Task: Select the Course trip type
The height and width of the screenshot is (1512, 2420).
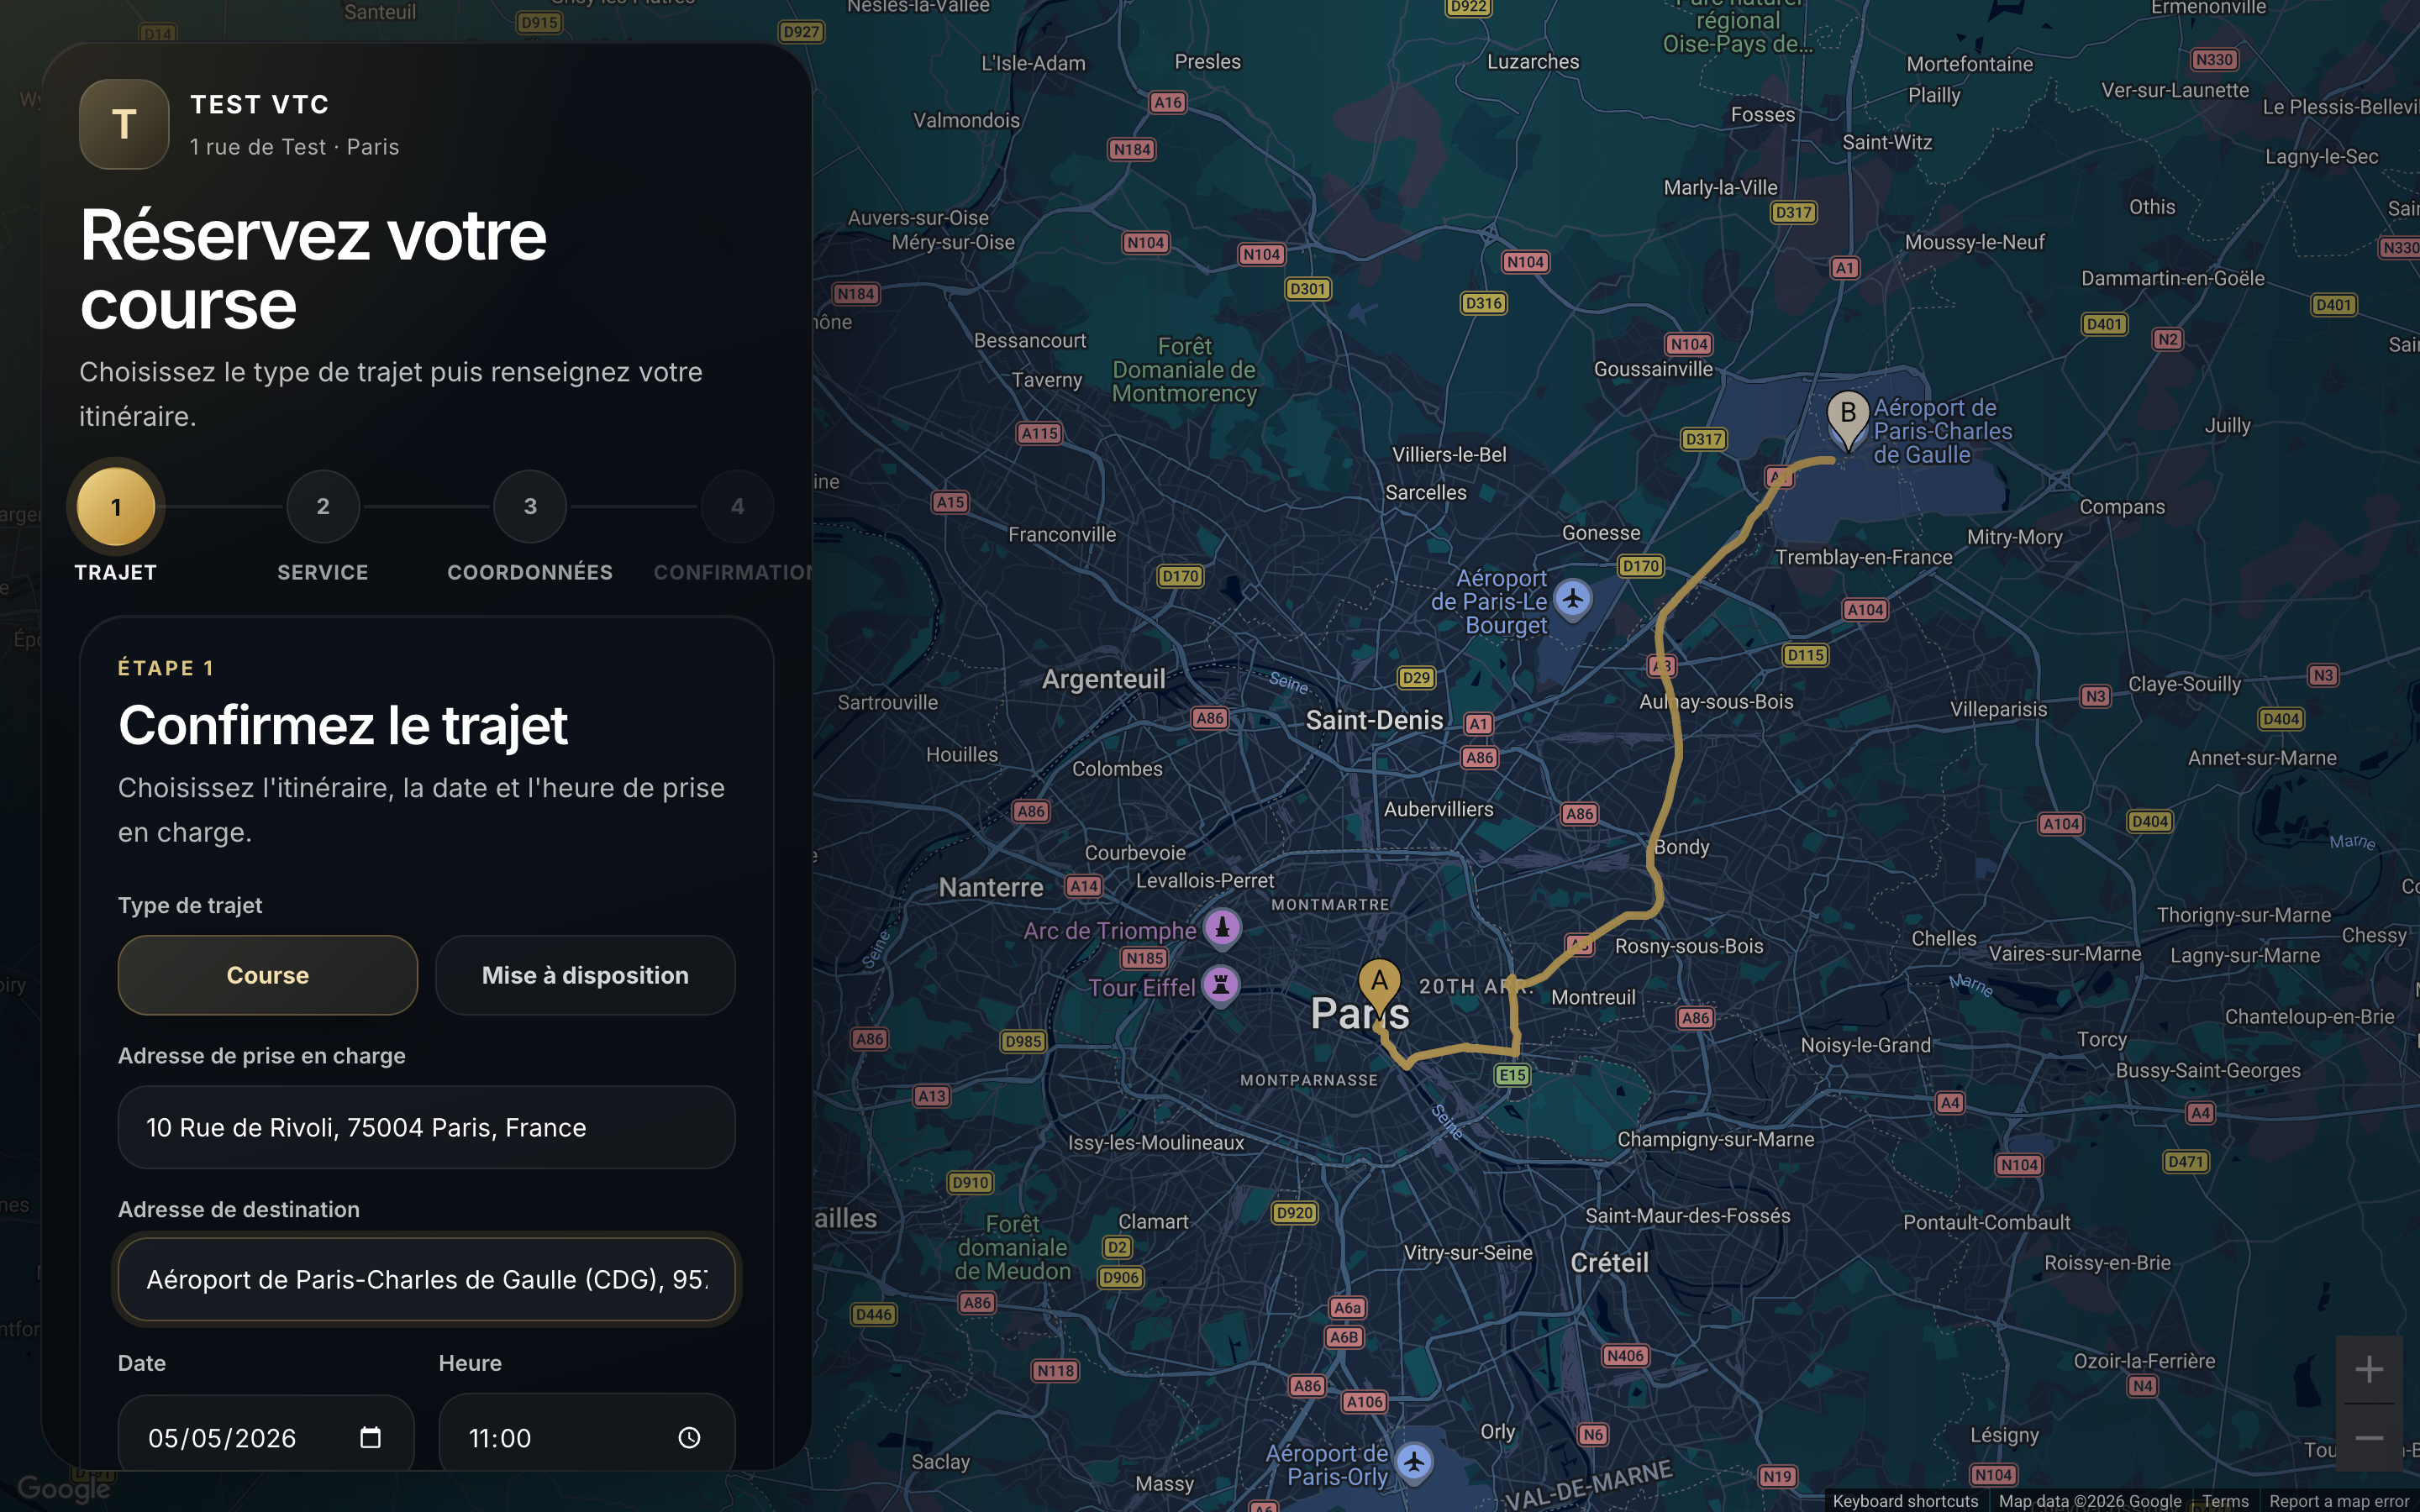Action: [x=268, y=975]
